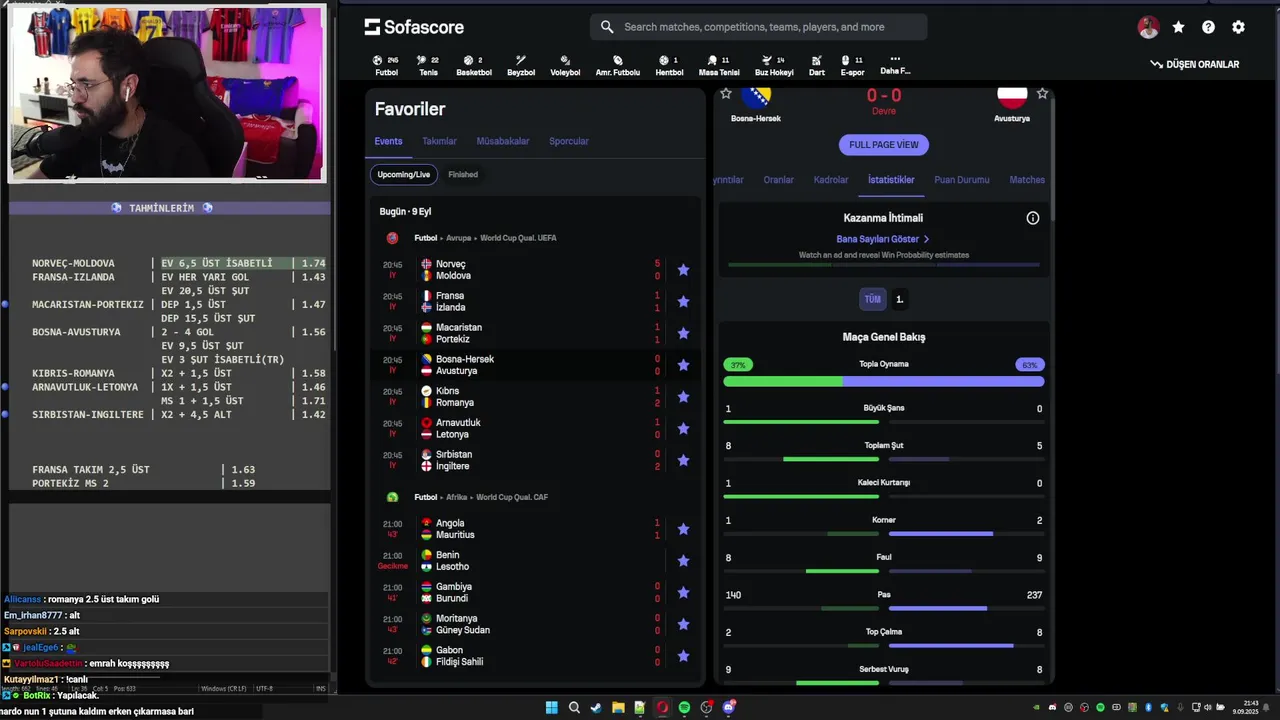Favorite the Avusturya team star
The height and width of the screenshot is (720, 1280).
(x=1042, y=94)
